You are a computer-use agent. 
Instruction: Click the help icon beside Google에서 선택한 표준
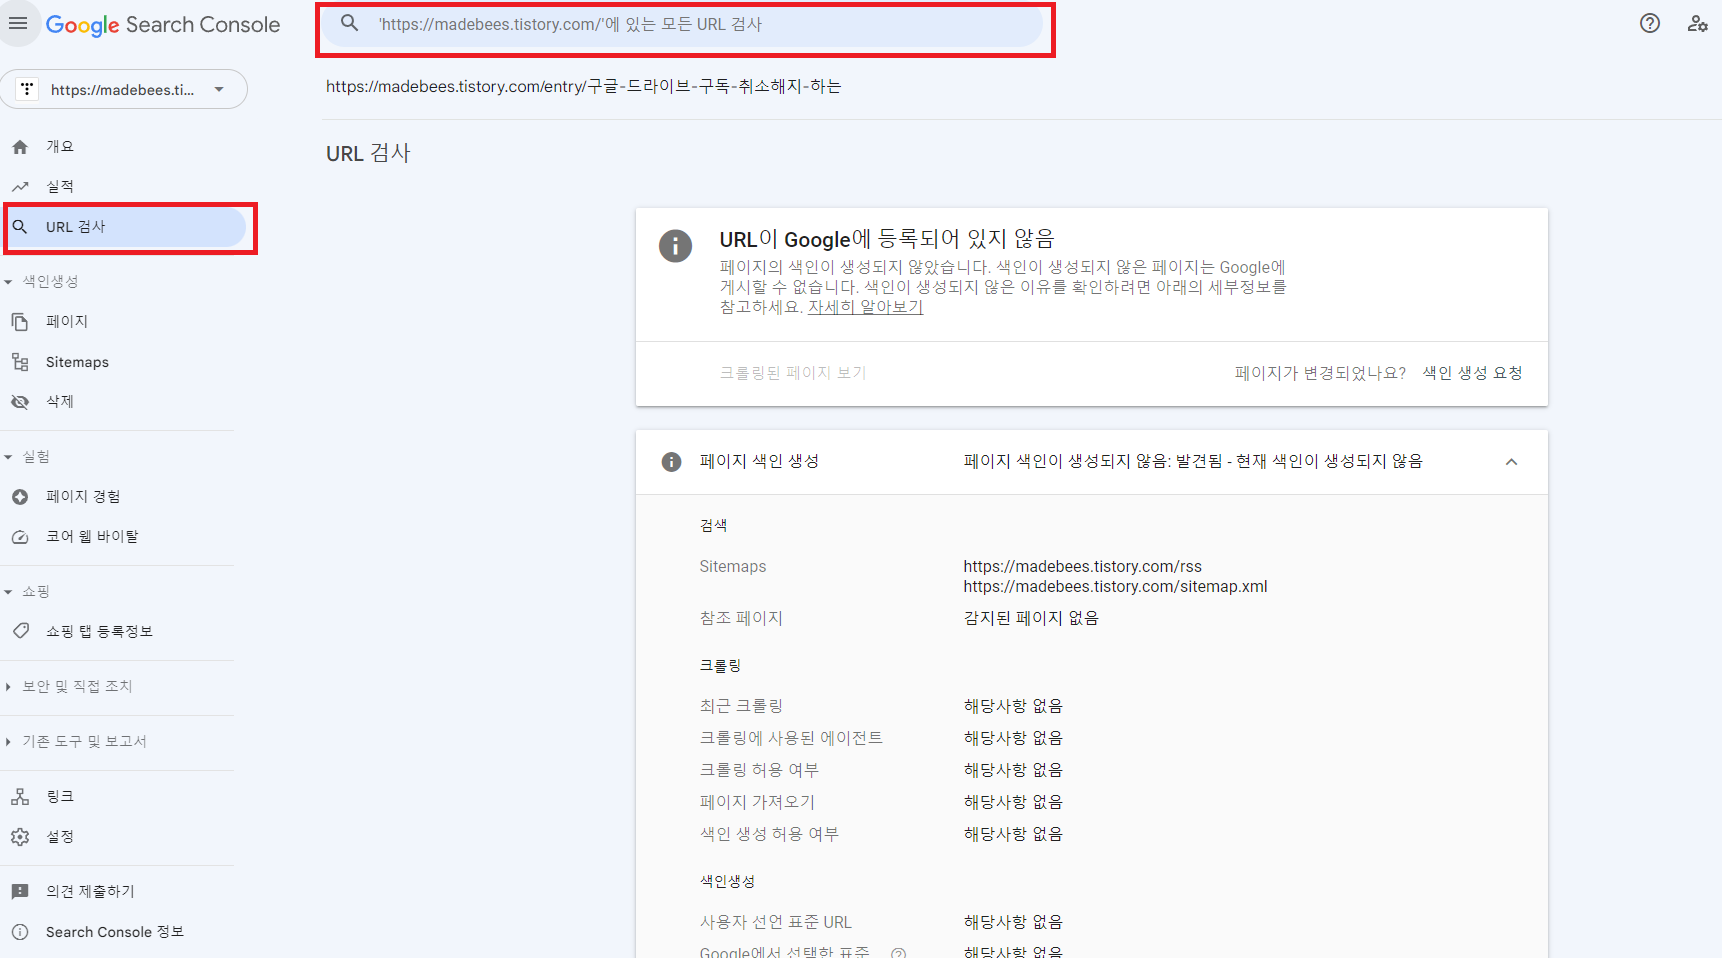(898, 953)
